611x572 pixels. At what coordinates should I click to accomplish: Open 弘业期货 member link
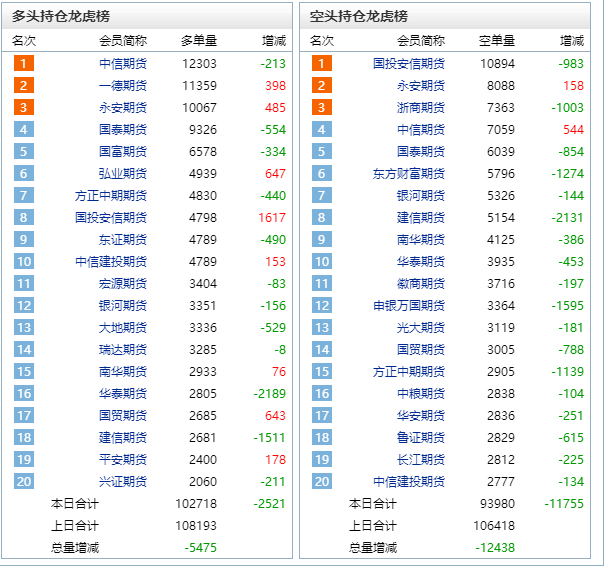(123, 174)
